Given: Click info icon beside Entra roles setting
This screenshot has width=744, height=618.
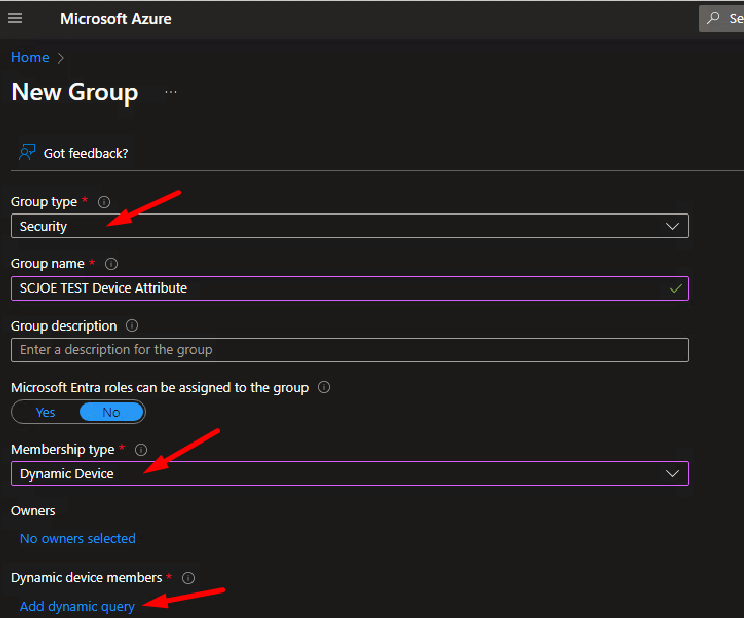Looking at the screenshot, I should coord(324,387).
